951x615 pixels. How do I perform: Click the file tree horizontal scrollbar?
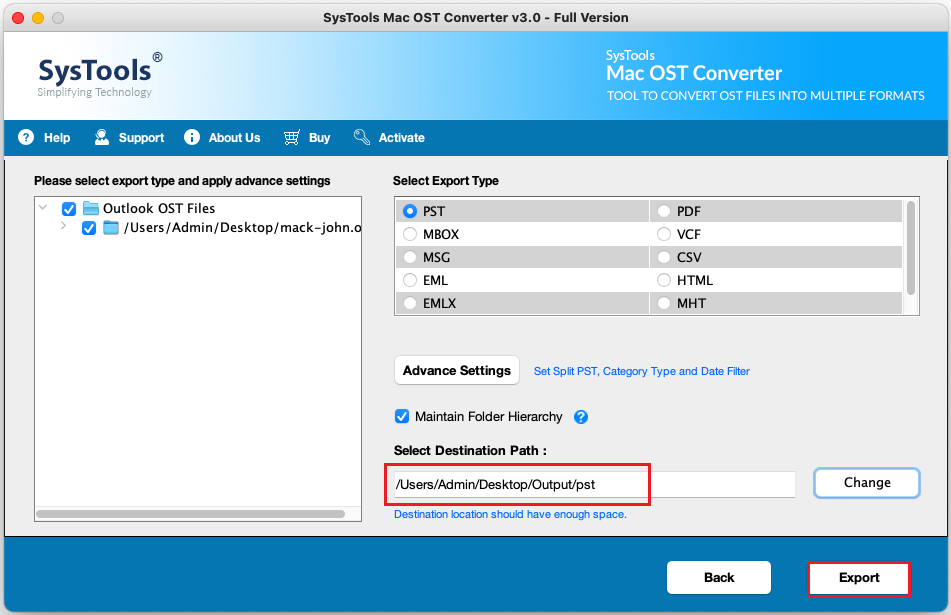click(190, 514)
